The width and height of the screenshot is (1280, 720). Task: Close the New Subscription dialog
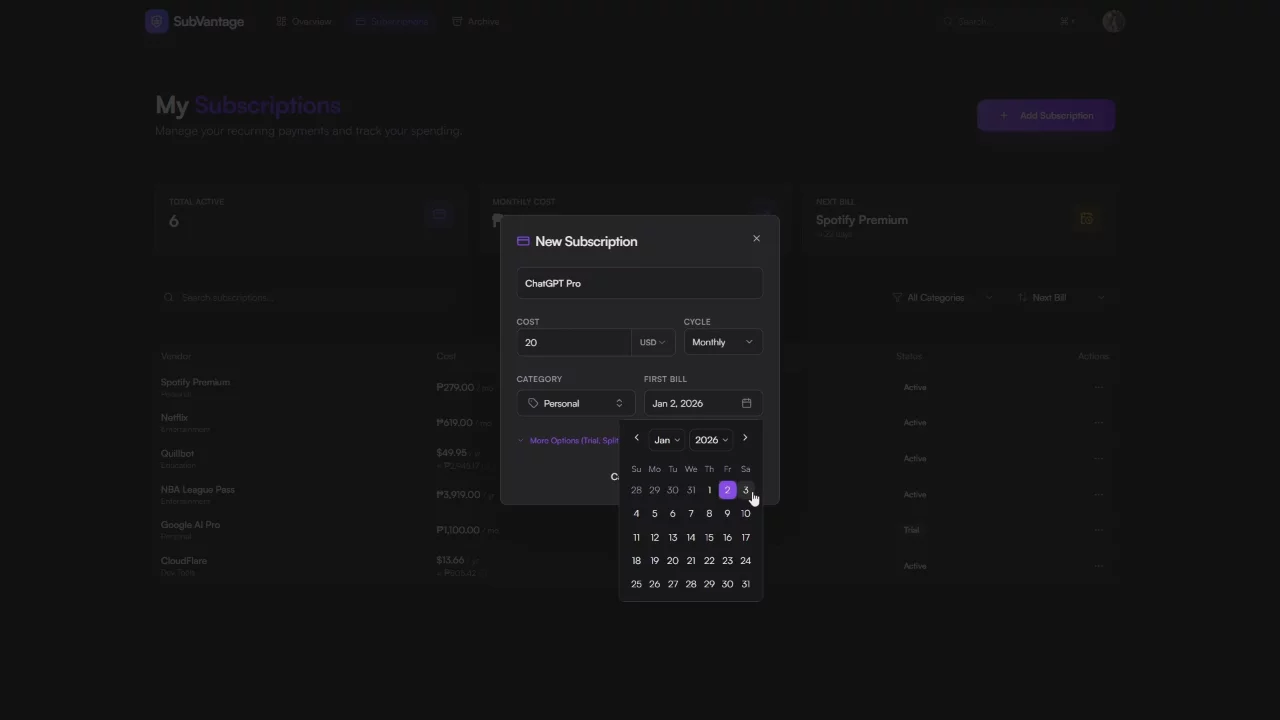click(756, 238)
